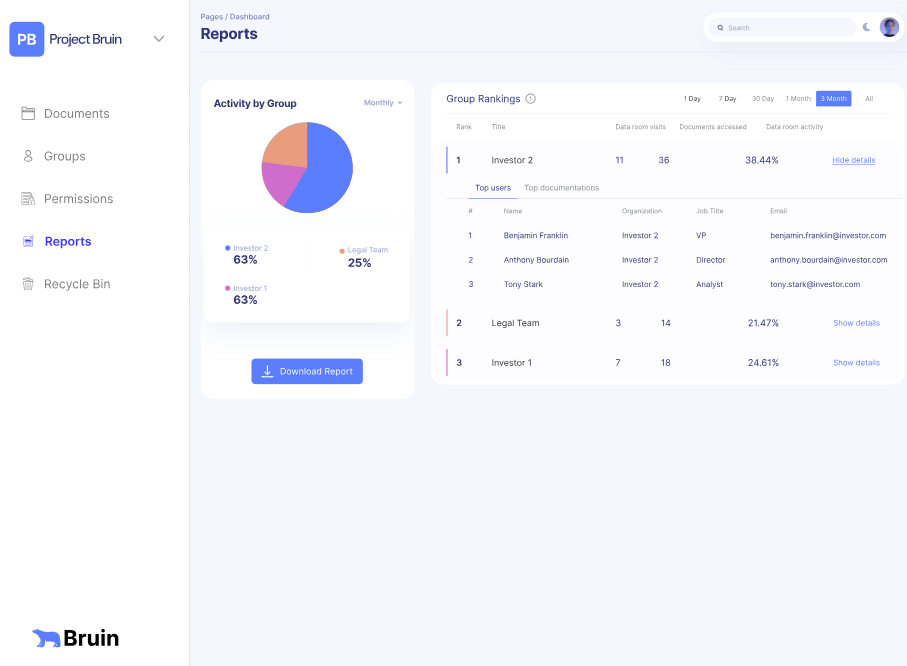This screenshot has height=666, width=907.
Task: Click the Pages / Dashboard breadcrumb
Action: [x=235, y=17]
